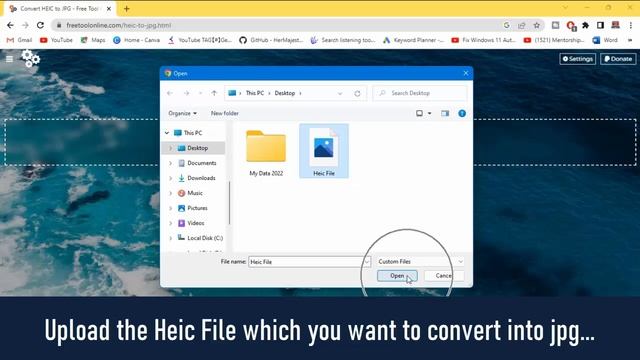Click Cancel button in file dialog
Screen dimensions: 640x360
444,276
